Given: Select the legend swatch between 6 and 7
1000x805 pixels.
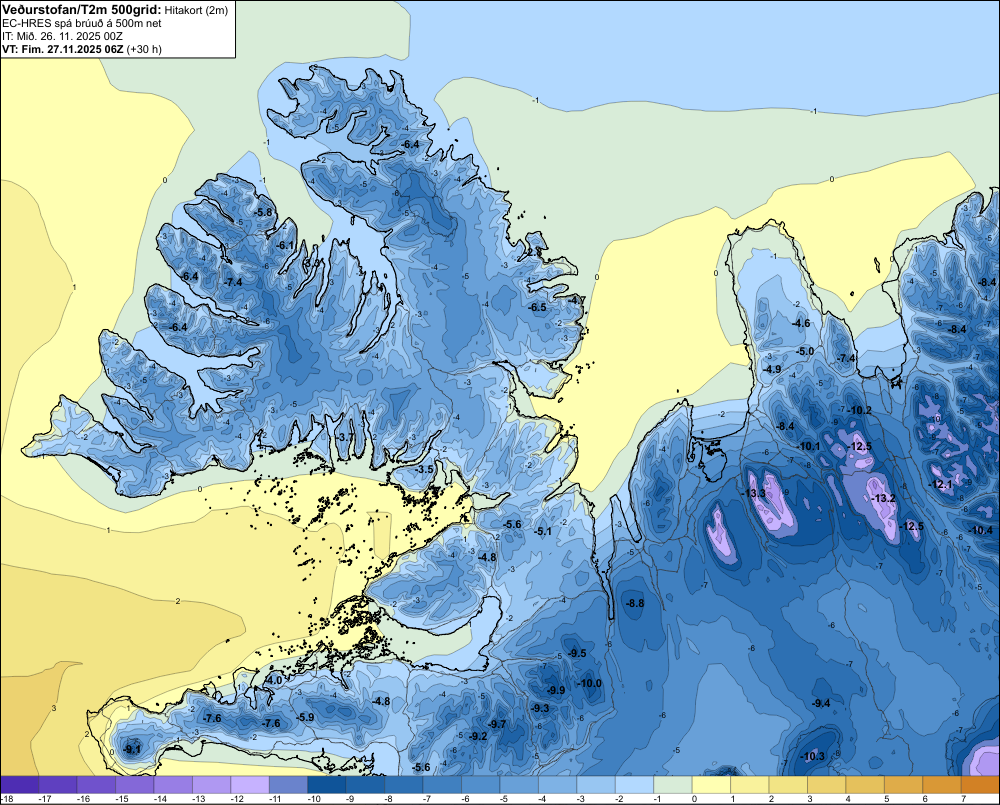Looking at the screenshot, I should click(x=942, y=785).
